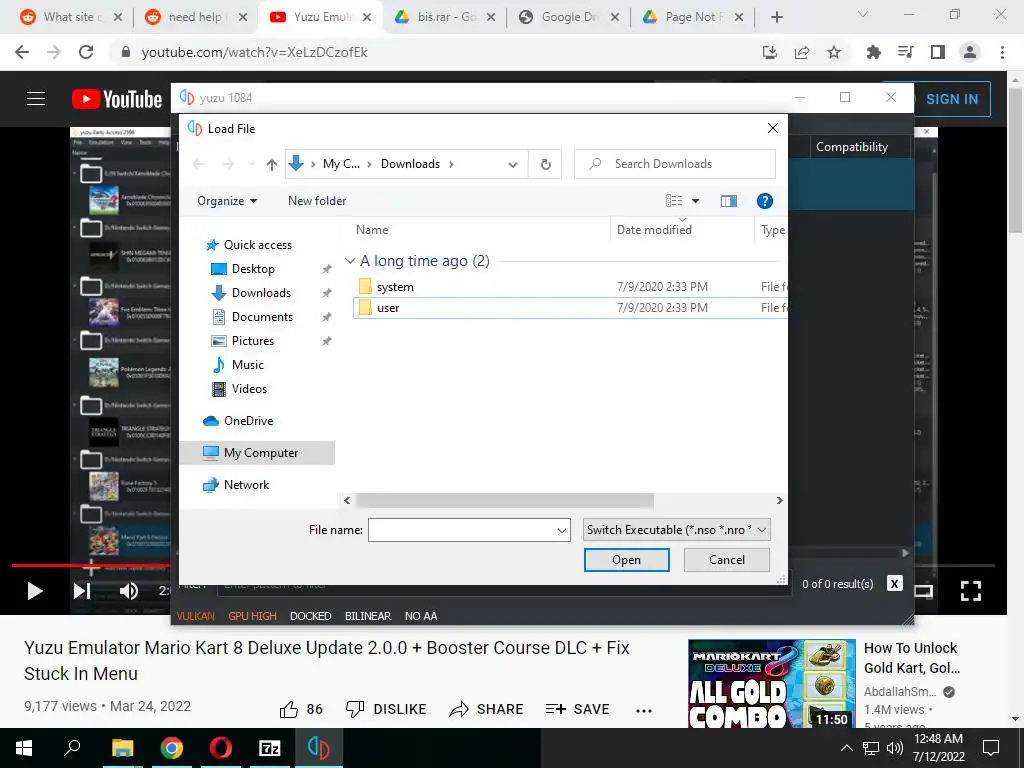The height and width of the screenshot is (768, 1024).
Task: Go to the YouTube home logo
Action: point(116,99)
